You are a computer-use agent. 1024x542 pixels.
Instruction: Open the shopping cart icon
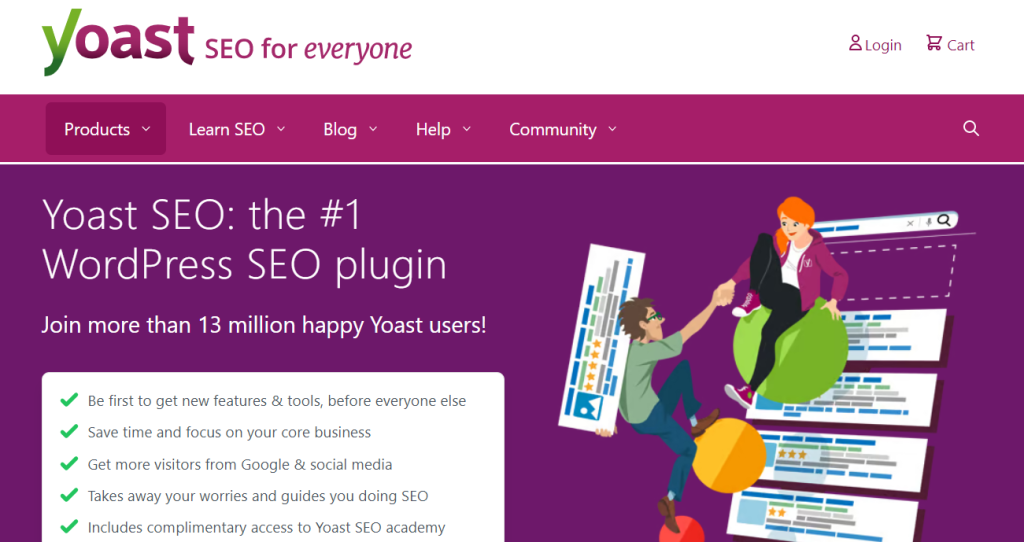tap(934, 43)
